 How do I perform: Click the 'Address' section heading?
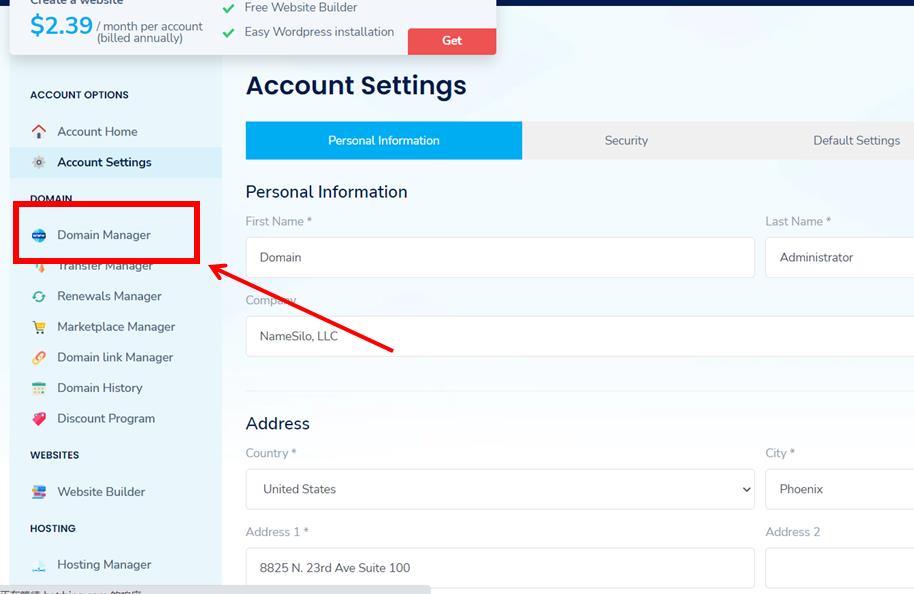[x=277, y=424]
